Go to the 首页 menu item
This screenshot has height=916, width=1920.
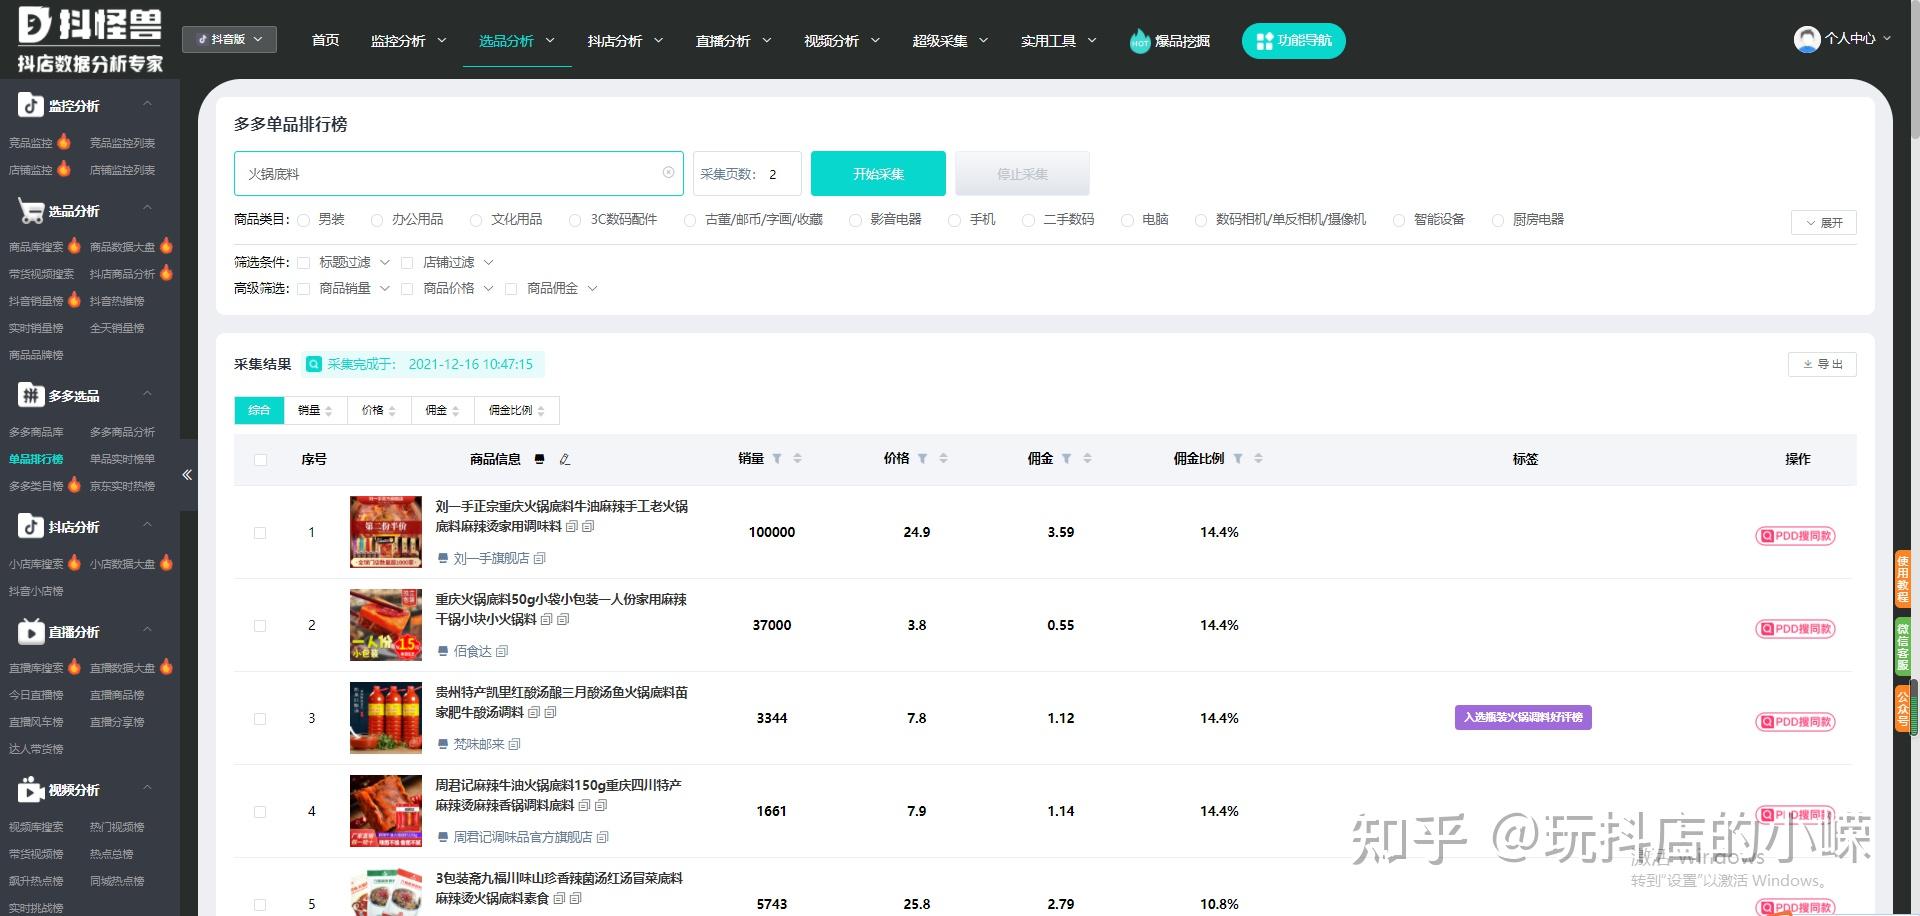(x=325, y=40)
